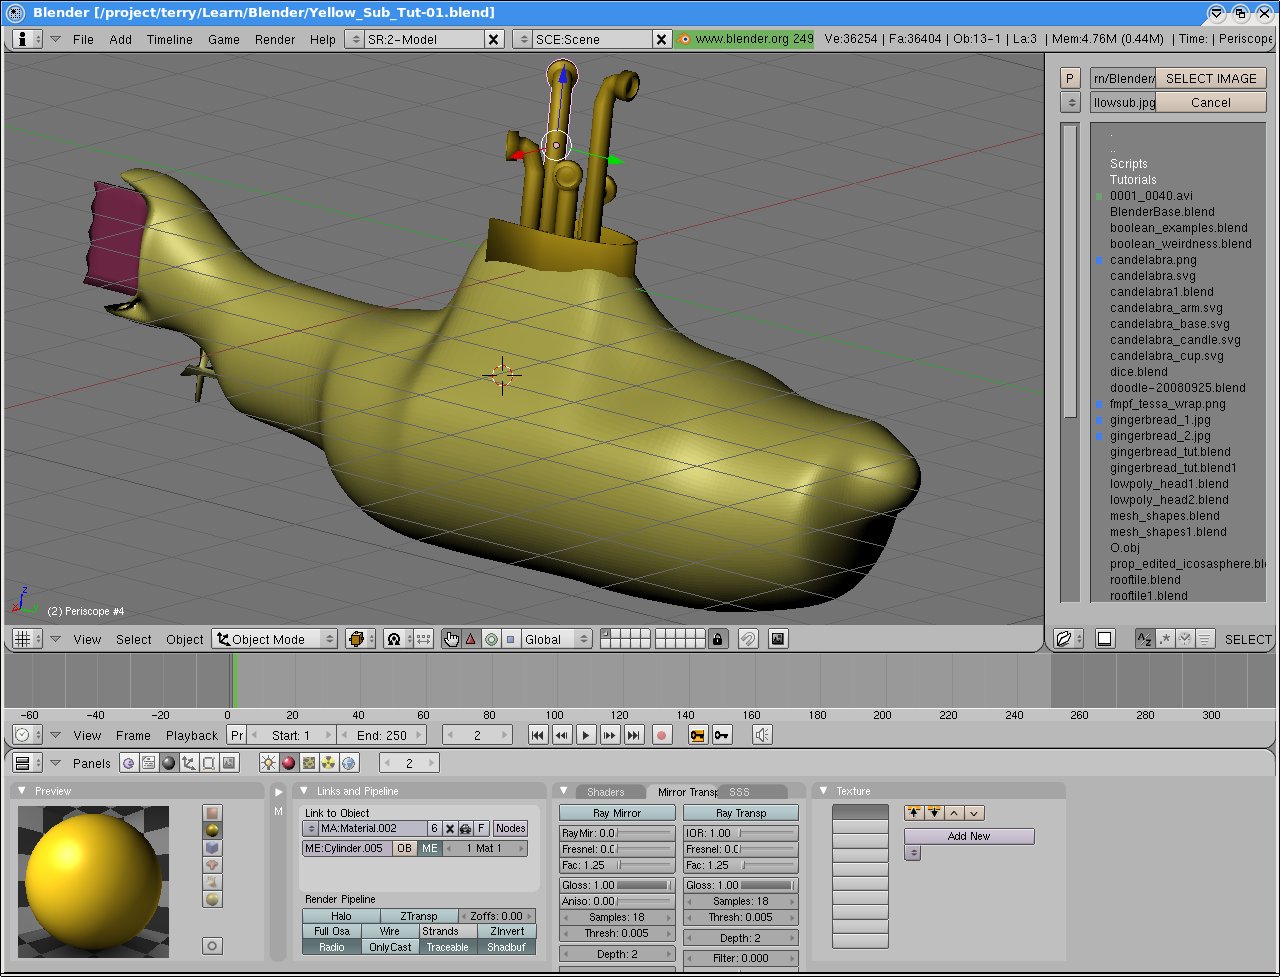Click the Gloss slider under Ray Mirror
The width and height of the screenshot is (1280, 977).
[616, 884]
